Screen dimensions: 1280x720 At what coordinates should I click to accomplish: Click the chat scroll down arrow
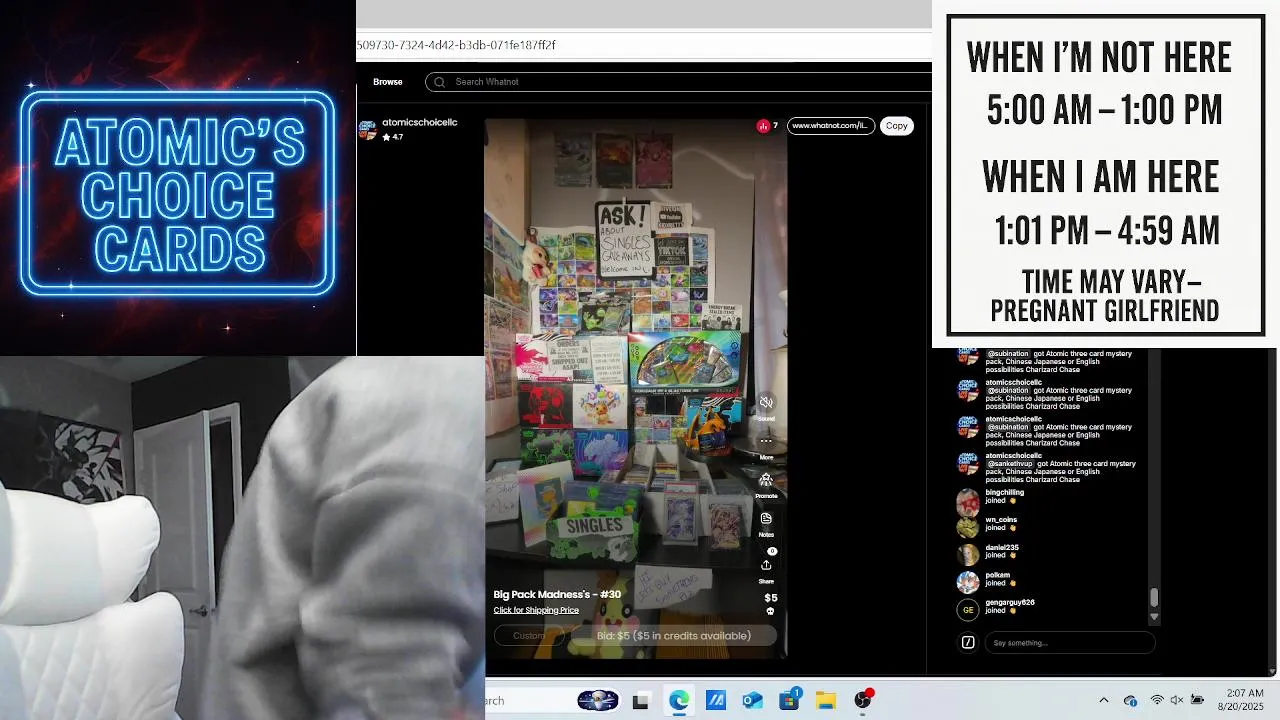[1154, 617]
